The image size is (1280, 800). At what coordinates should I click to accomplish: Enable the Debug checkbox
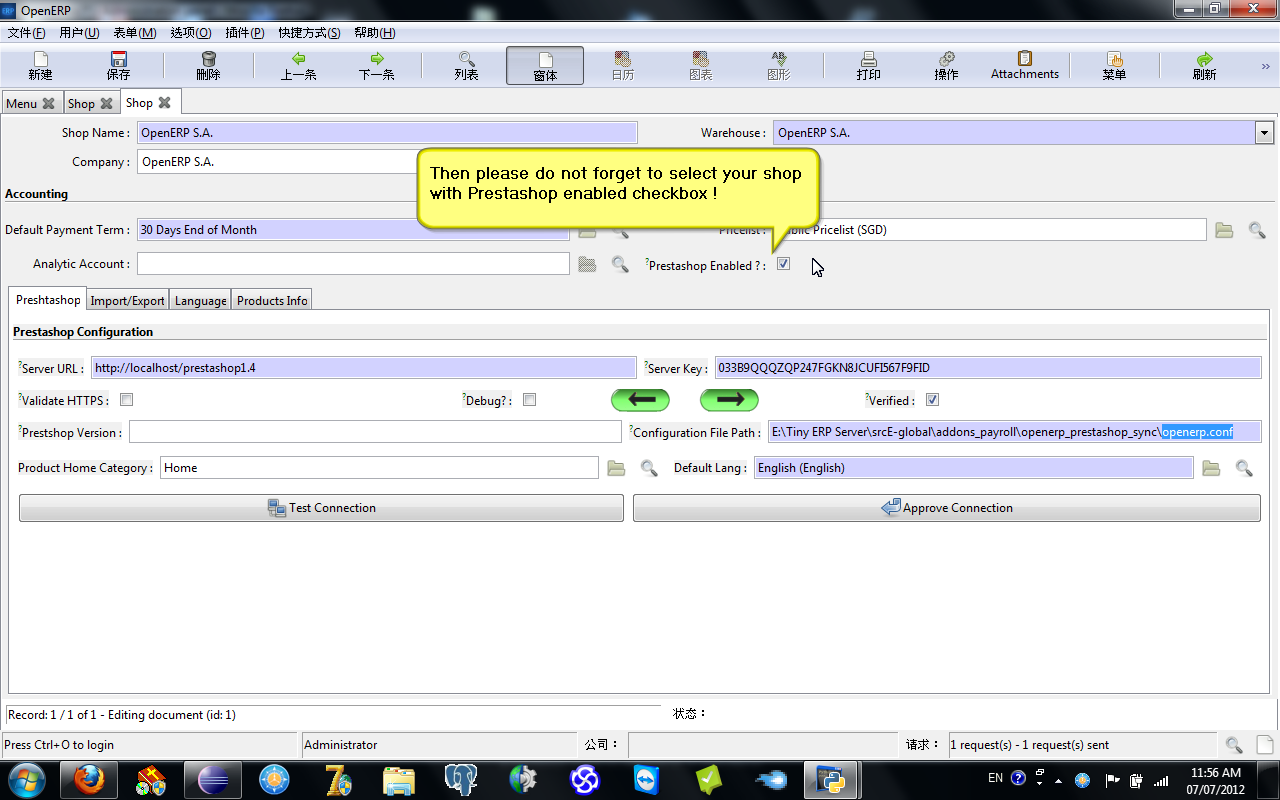click(529, 400)
